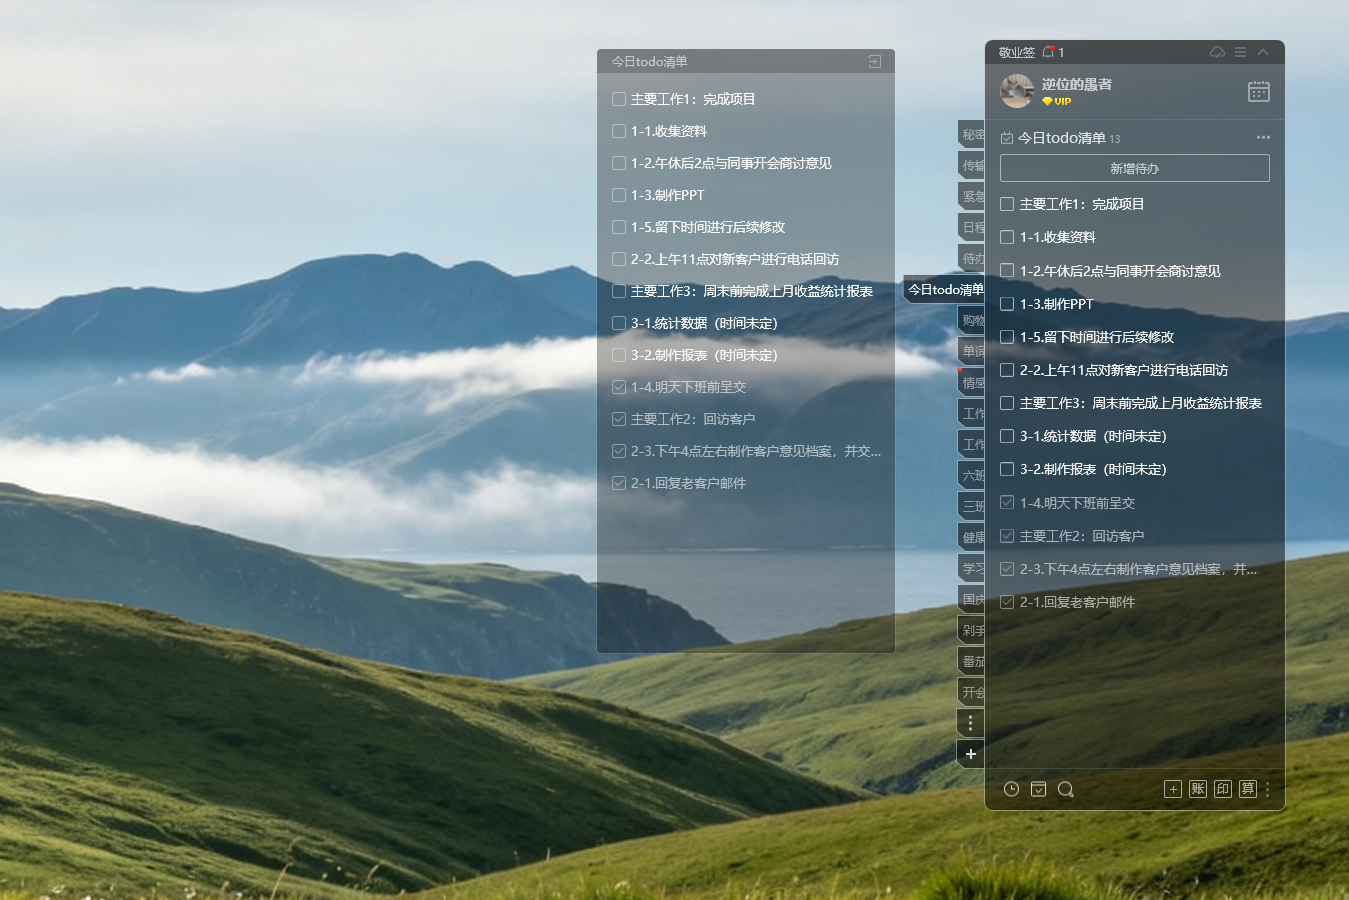Click the 今日todo清单 title of the floating window
Viewport: 1349px width, 900px height.
coord(650,62)
